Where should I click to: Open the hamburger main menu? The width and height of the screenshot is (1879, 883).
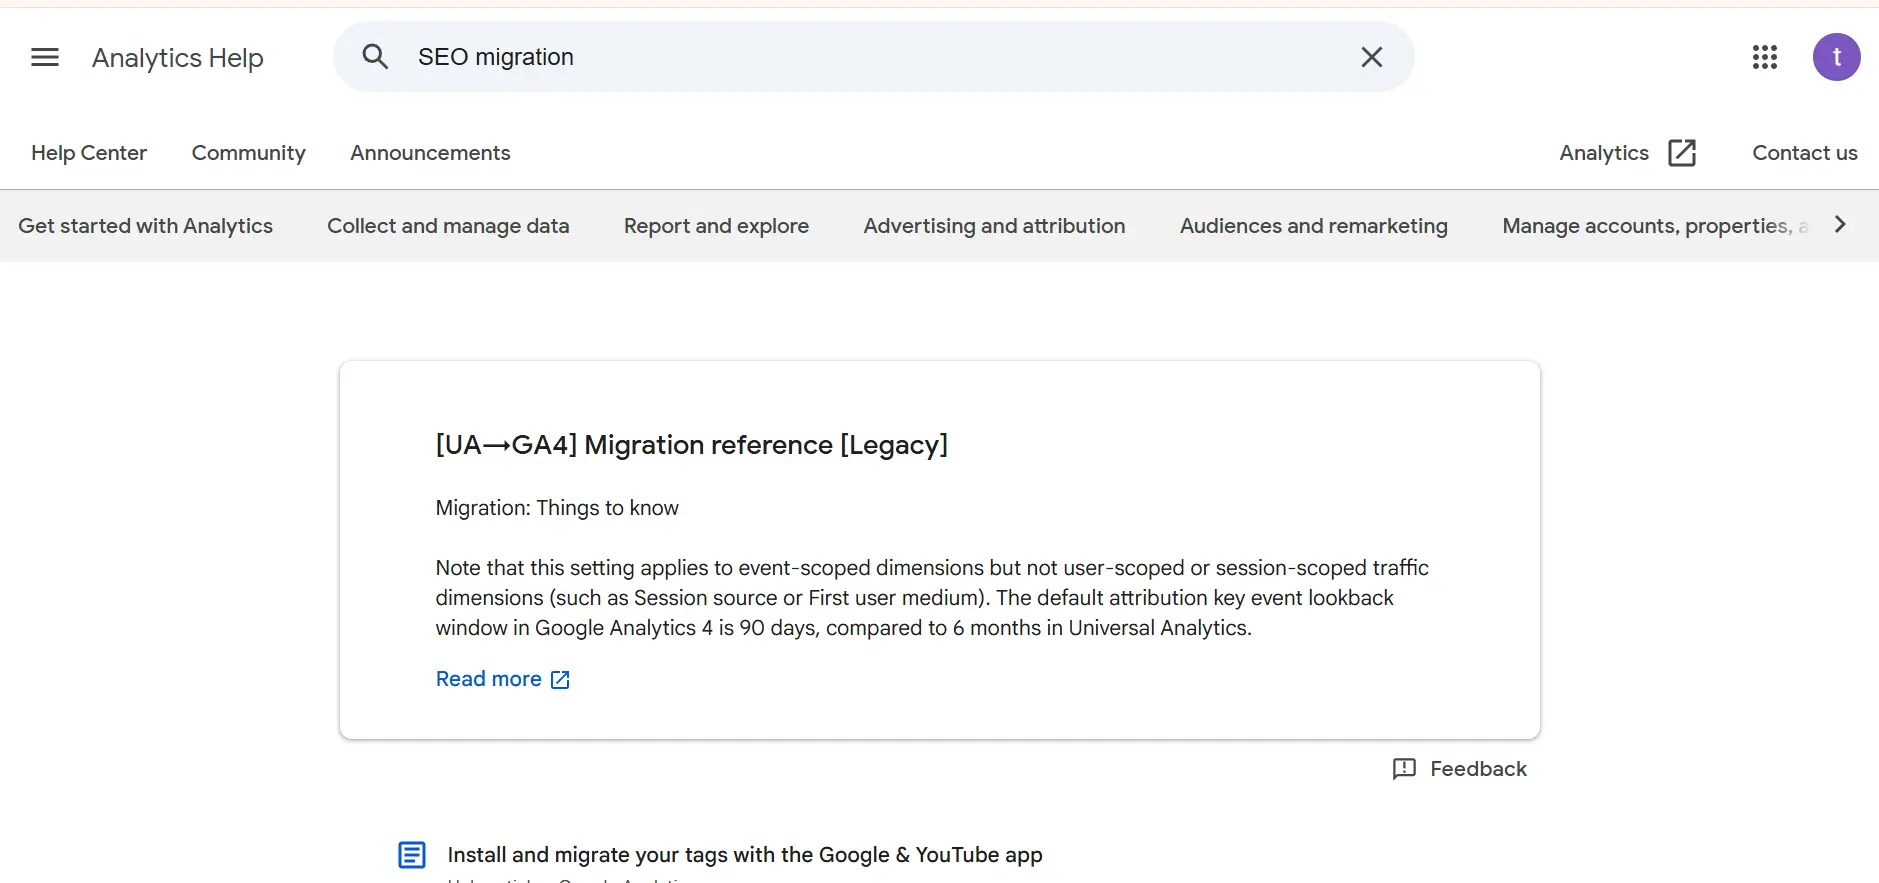tap(45, 57)
